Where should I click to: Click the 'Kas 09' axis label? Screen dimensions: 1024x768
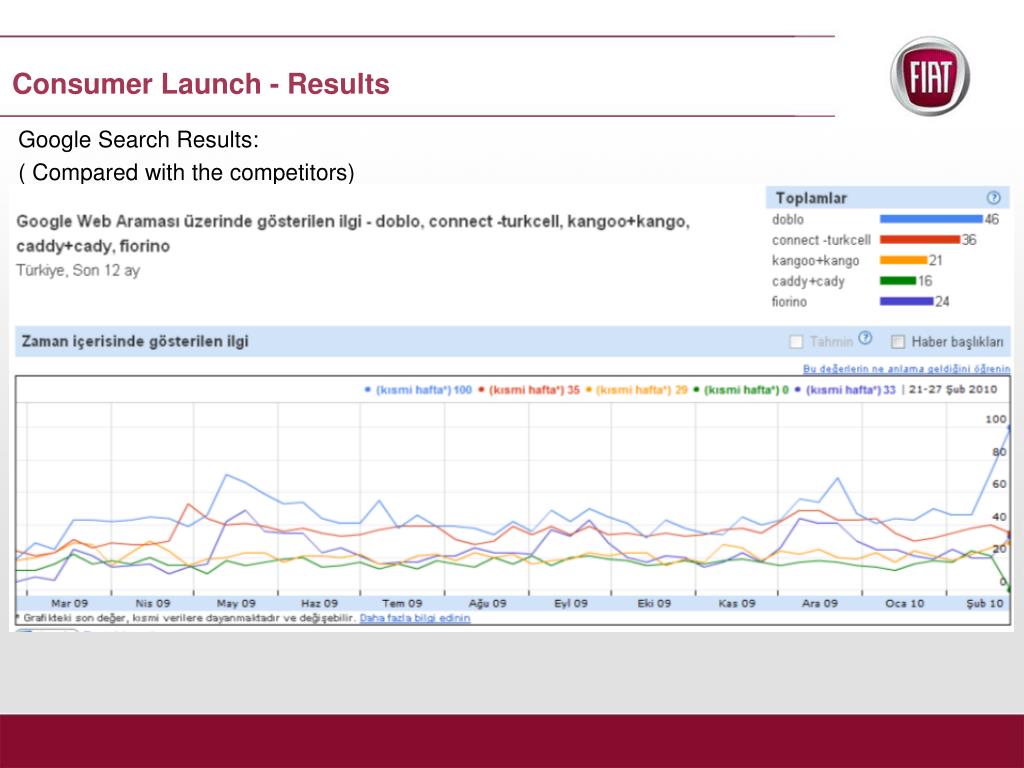pyautogui.click(x=737, y=603)
